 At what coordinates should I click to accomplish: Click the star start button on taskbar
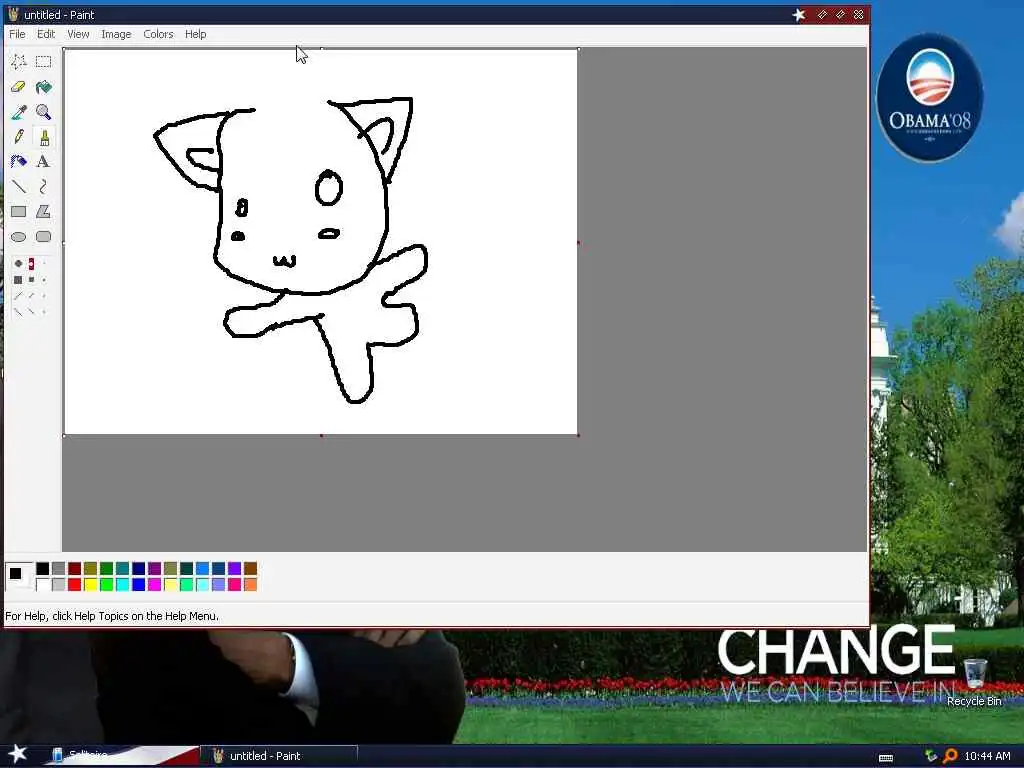tap(17, 754)
